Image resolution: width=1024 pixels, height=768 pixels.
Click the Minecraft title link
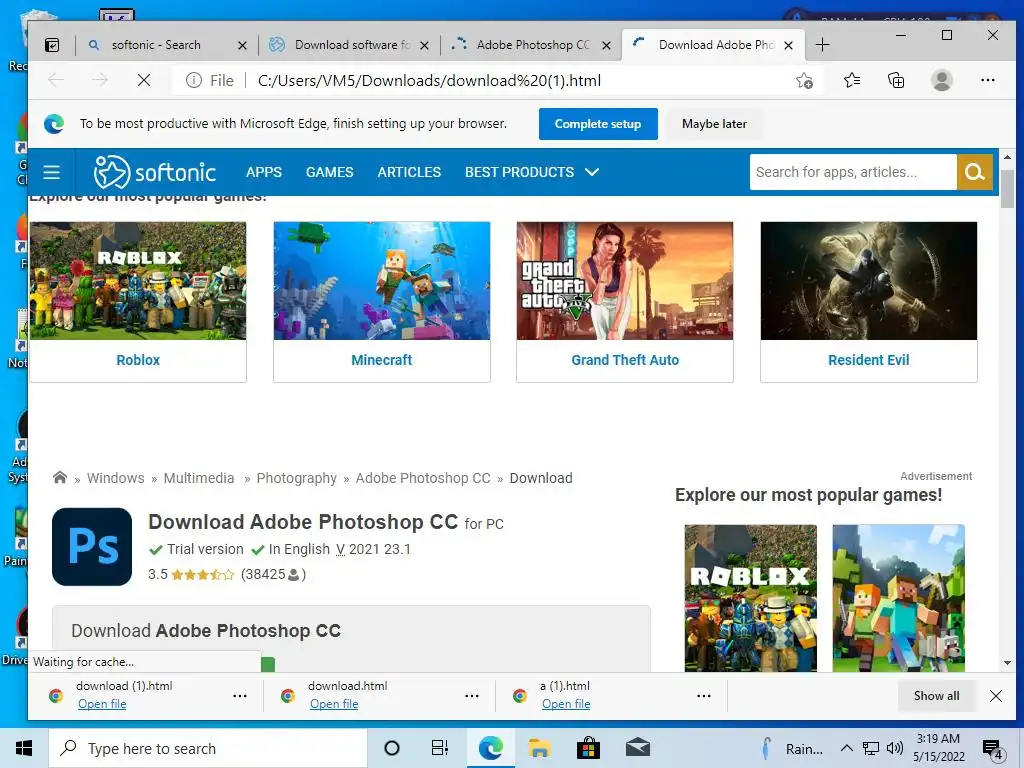381,360
